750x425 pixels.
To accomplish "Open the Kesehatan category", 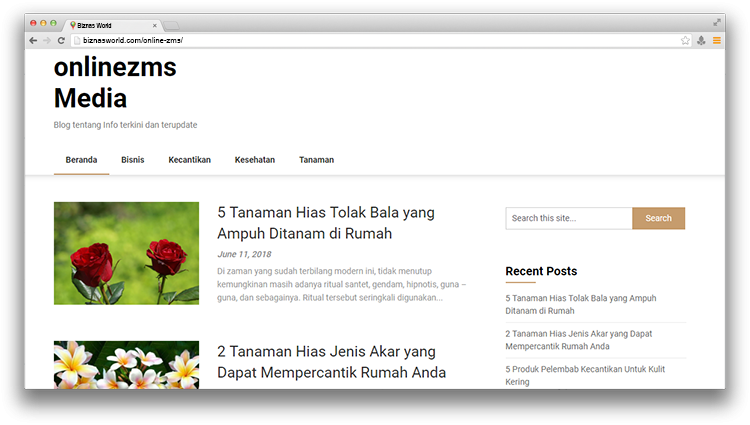I will tap(255, 160).
